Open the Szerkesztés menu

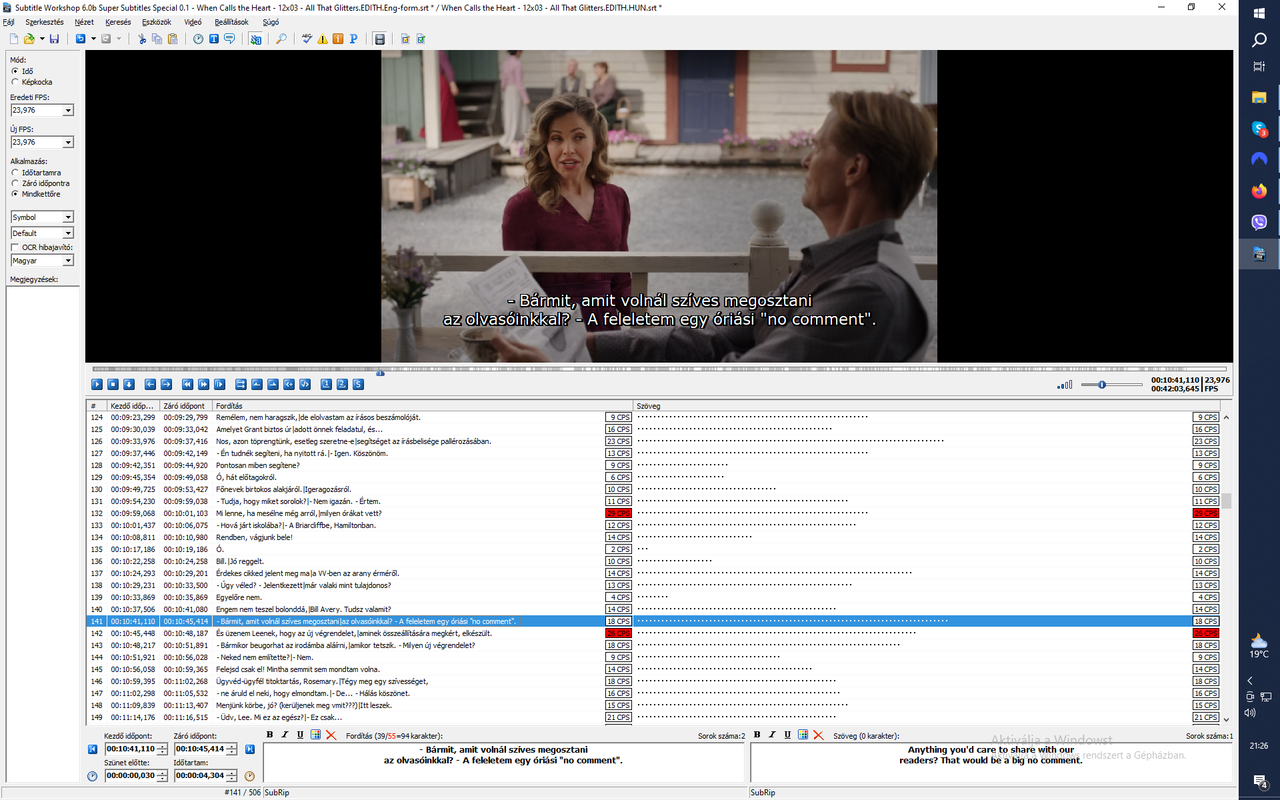click(42, 21)
